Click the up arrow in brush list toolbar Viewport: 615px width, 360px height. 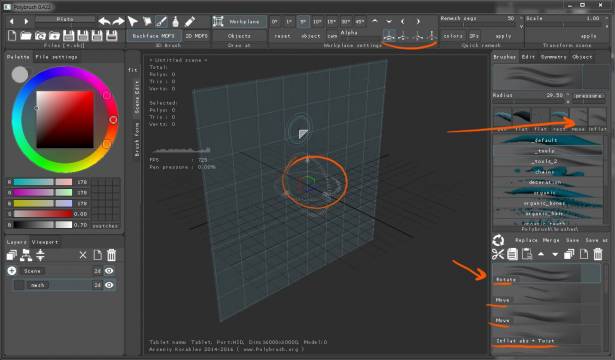coord(541,255)
